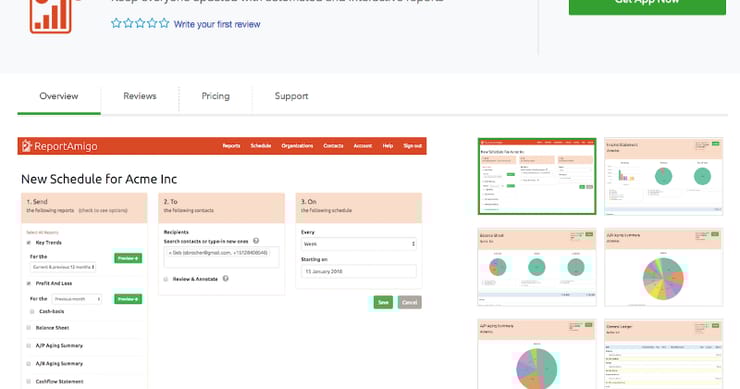The width and height of the screenshot is (740, 389).
Task: Click the New Schedule for Acme Inc heading
Action: 99,179
